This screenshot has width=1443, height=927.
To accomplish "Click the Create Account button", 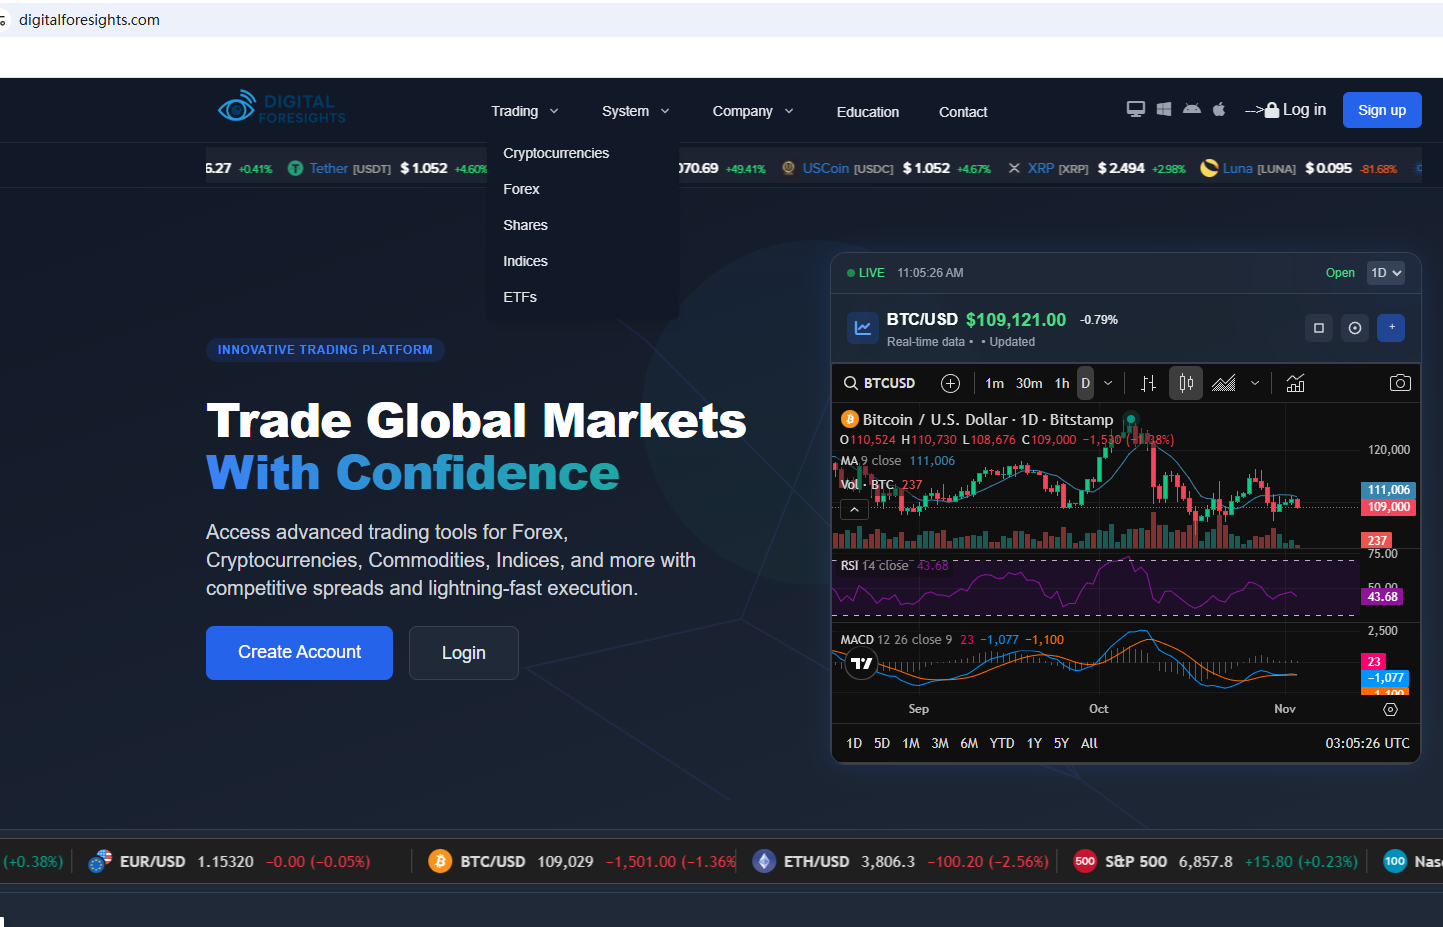I will coord(299,653).
